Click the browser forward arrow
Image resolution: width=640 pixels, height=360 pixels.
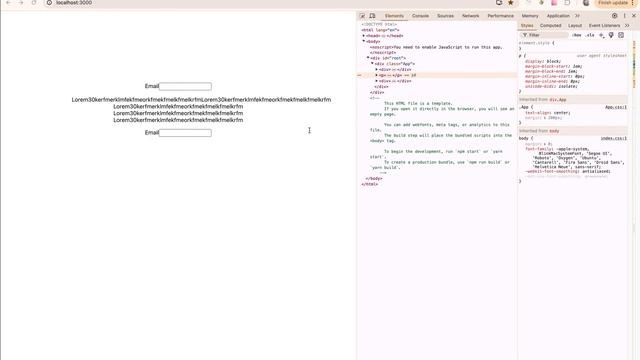click(x=21, y=2)
